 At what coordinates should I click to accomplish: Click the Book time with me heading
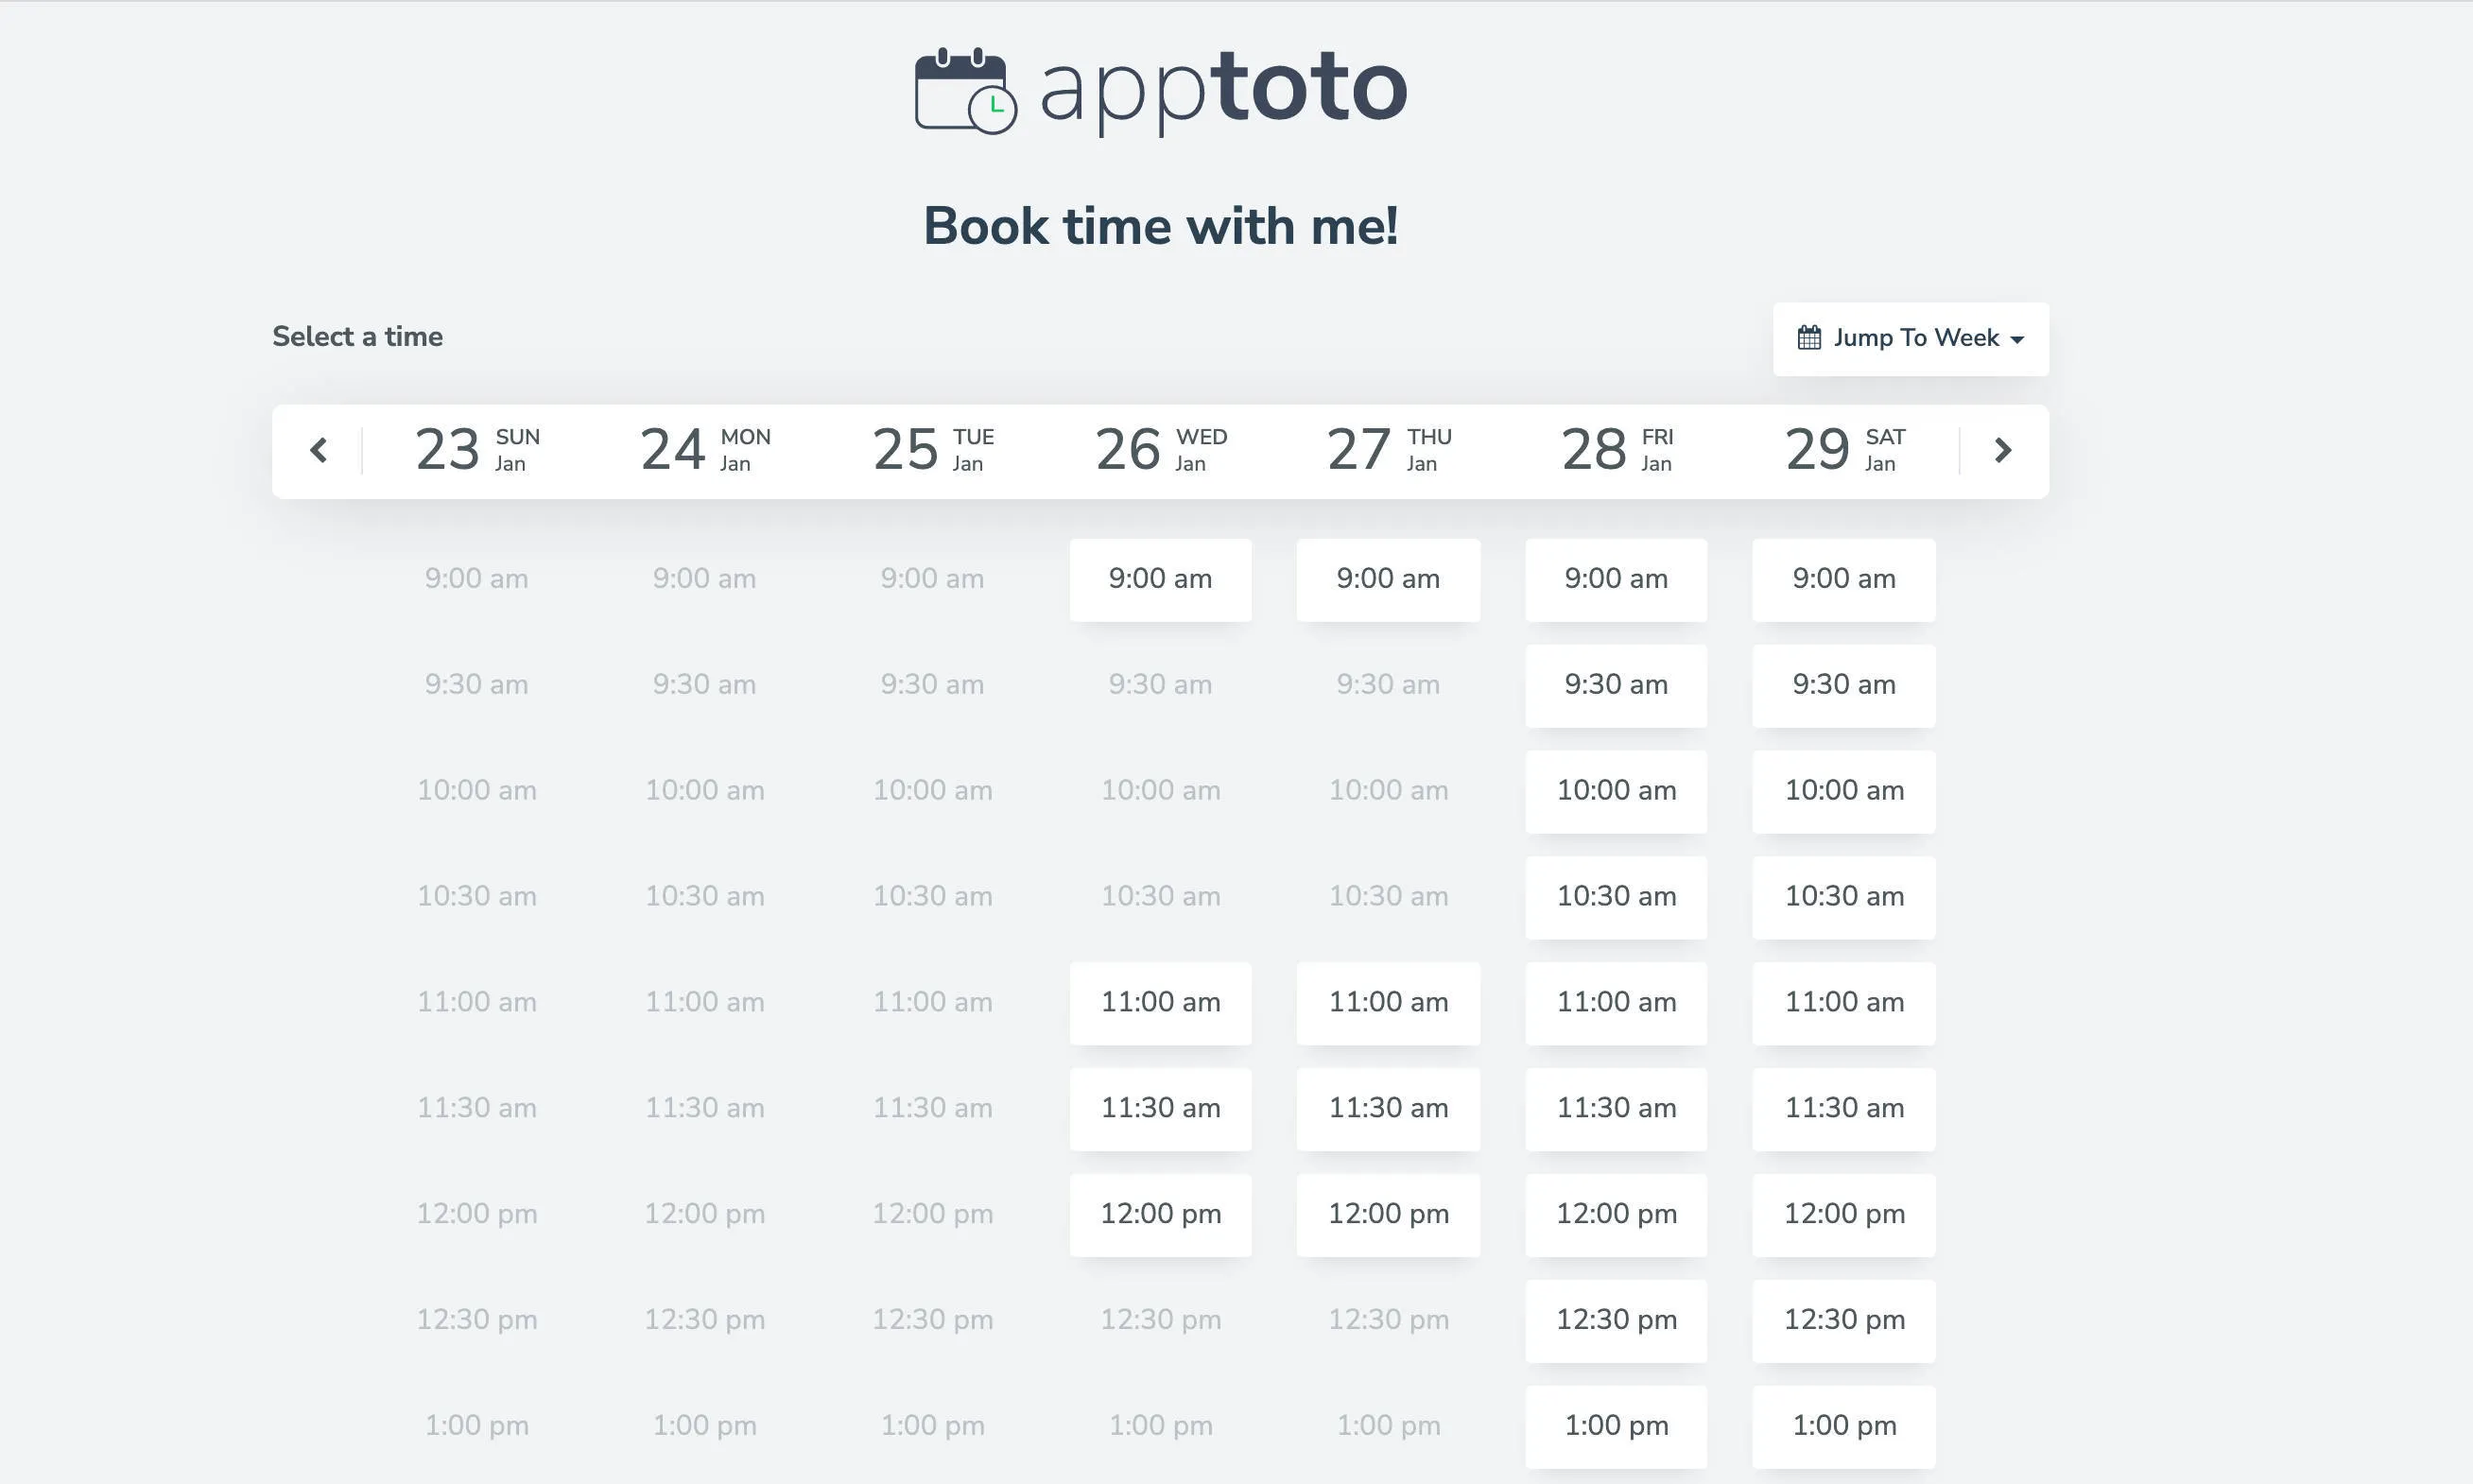pos(1161,226)
